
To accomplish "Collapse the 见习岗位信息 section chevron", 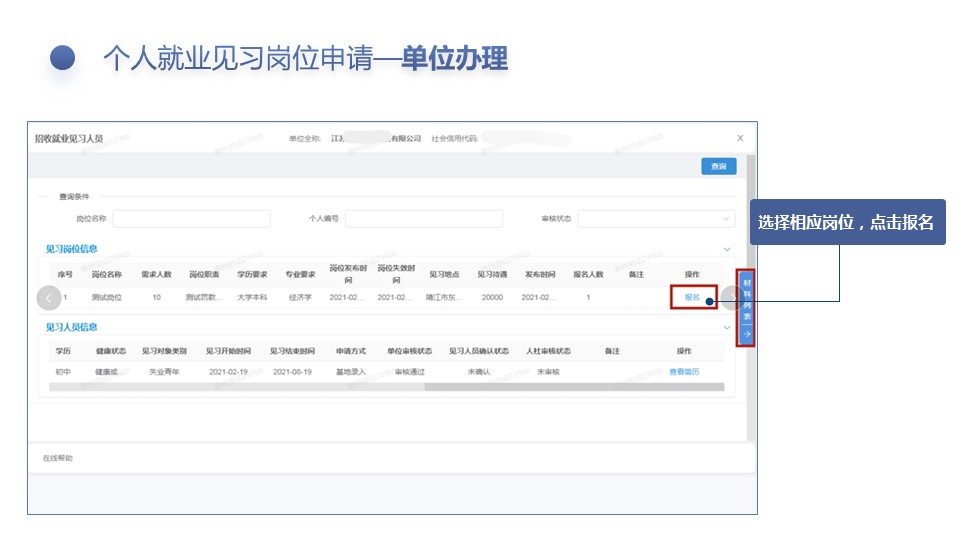I will pos(727,248).
